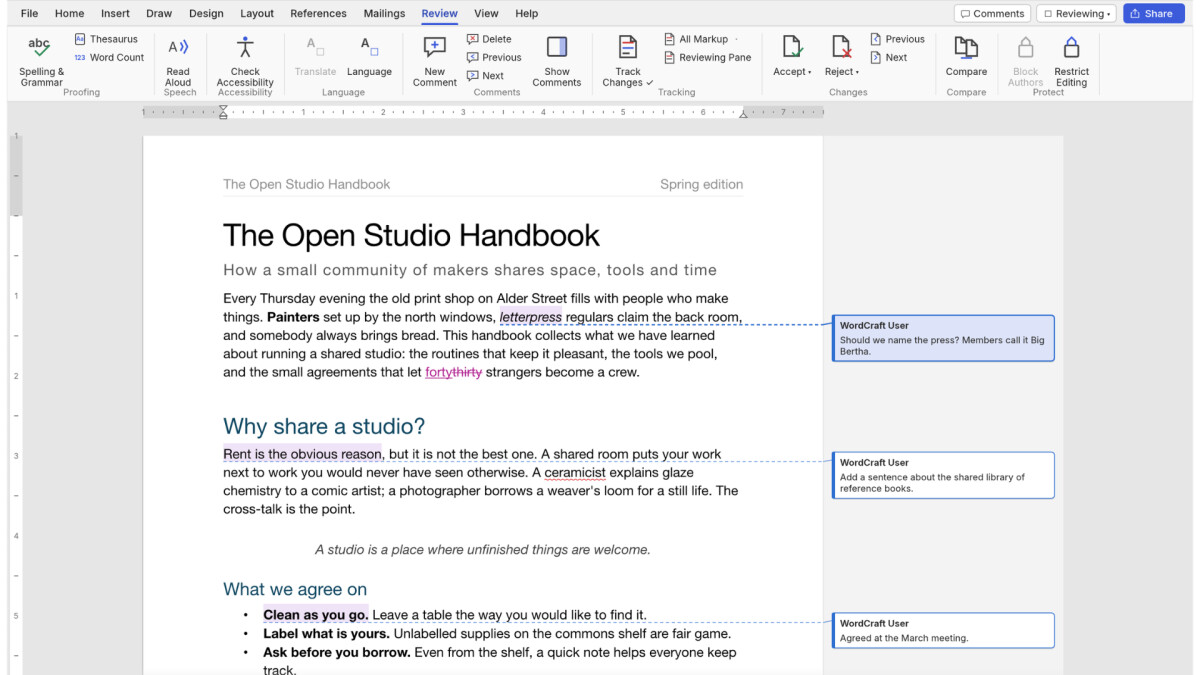Delete the selected comment
Screen dimensions: 1200x675
[x=489, y=39]
